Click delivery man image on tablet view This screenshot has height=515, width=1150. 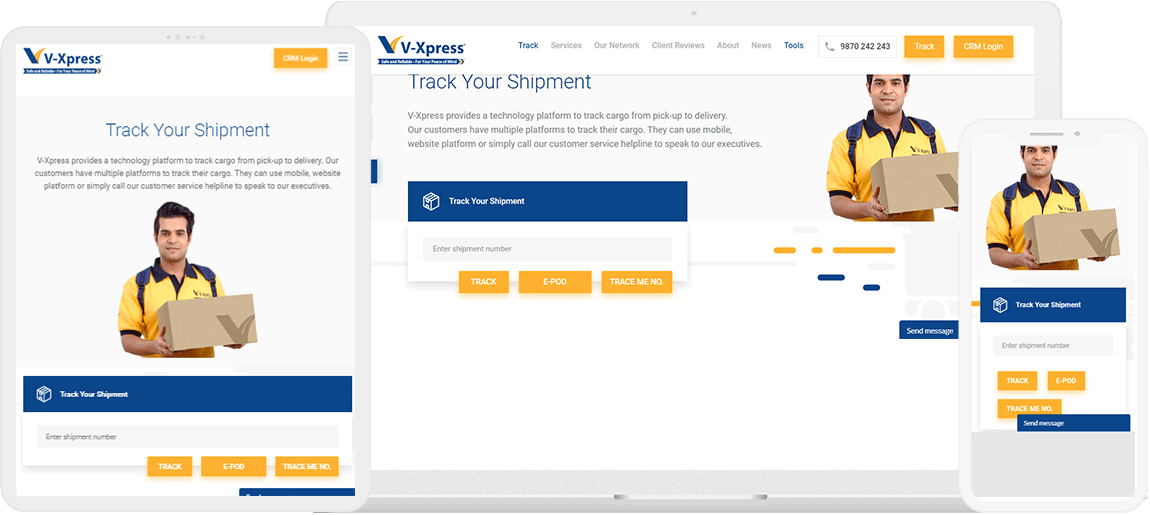(188, 280)
